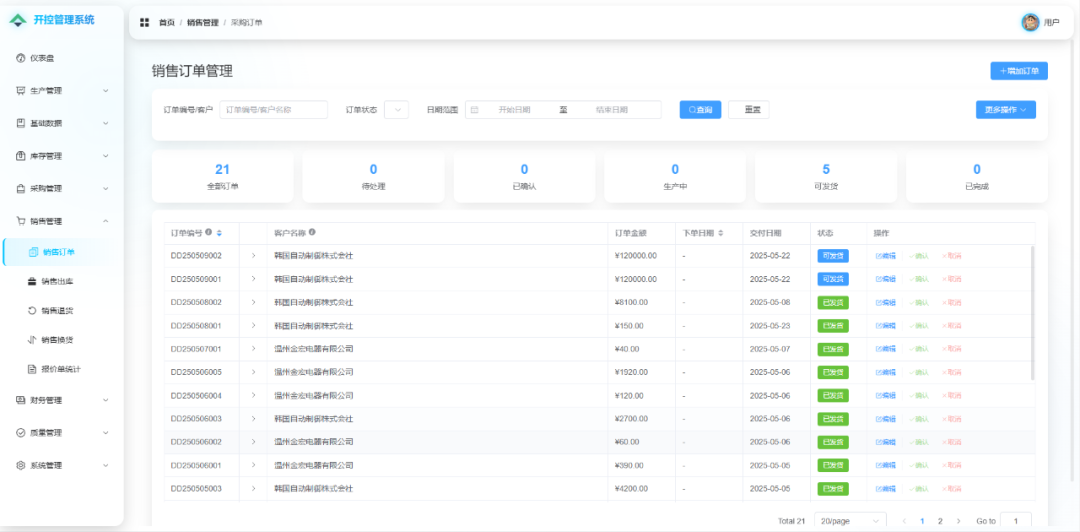The image size is (1080, 532).
Task: Click the 查询 search button
Action: coord(700,110)
